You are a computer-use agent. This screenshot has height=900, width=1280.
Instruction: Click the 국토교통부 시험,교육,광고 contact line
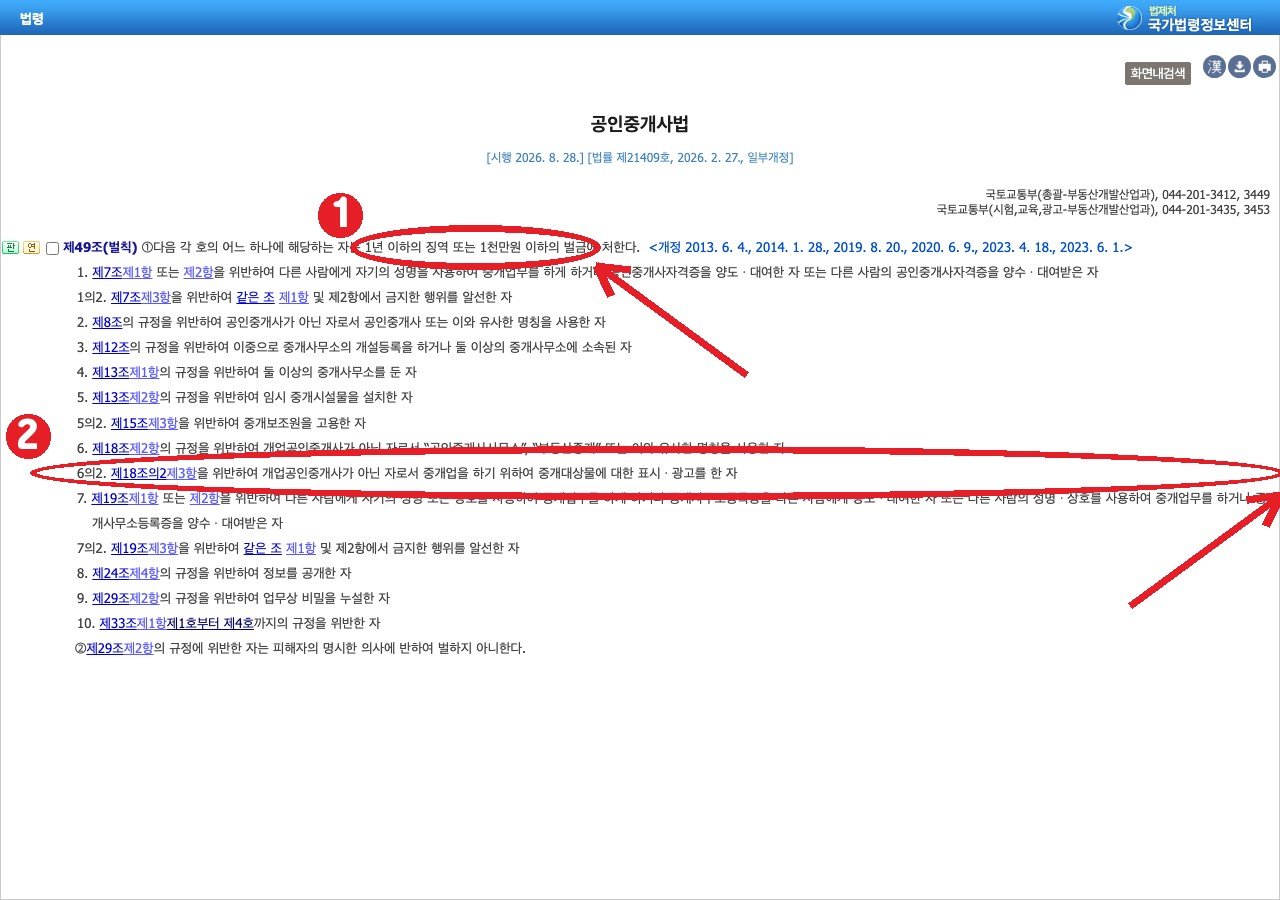pos(1103,210)
